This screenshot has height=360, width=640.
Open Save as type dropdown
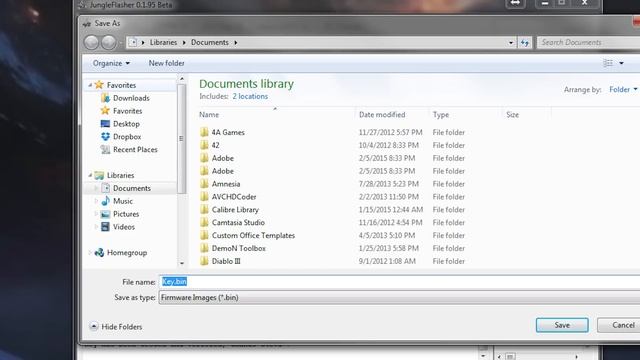(x=399, y=298)
